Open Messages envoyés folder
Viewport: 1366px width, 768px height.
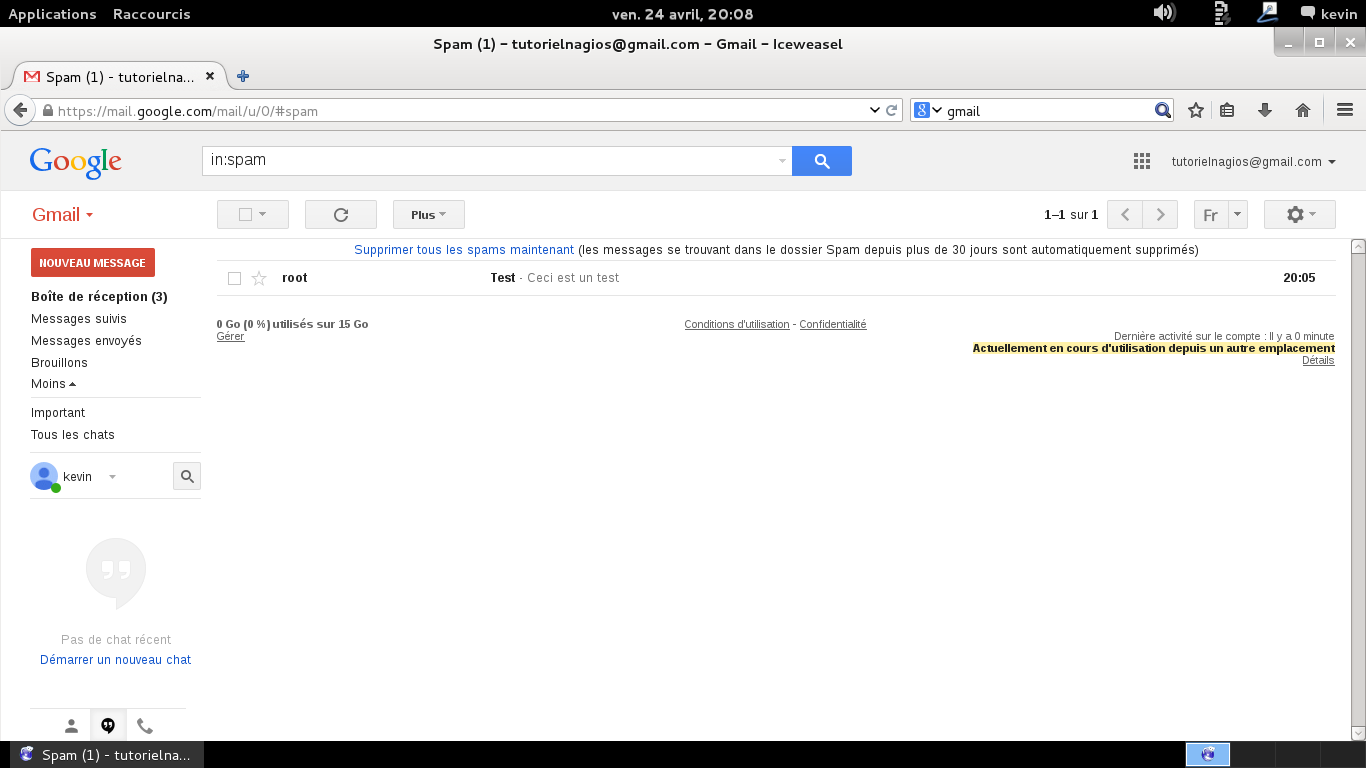coord(86,341)
